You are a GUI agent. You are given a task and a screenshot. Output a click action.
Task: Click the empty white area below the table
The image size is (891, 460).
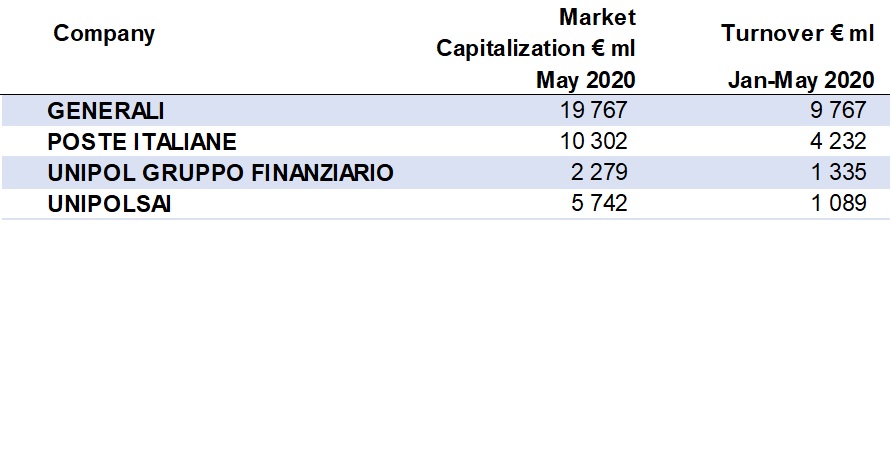[x=445, y=340]
